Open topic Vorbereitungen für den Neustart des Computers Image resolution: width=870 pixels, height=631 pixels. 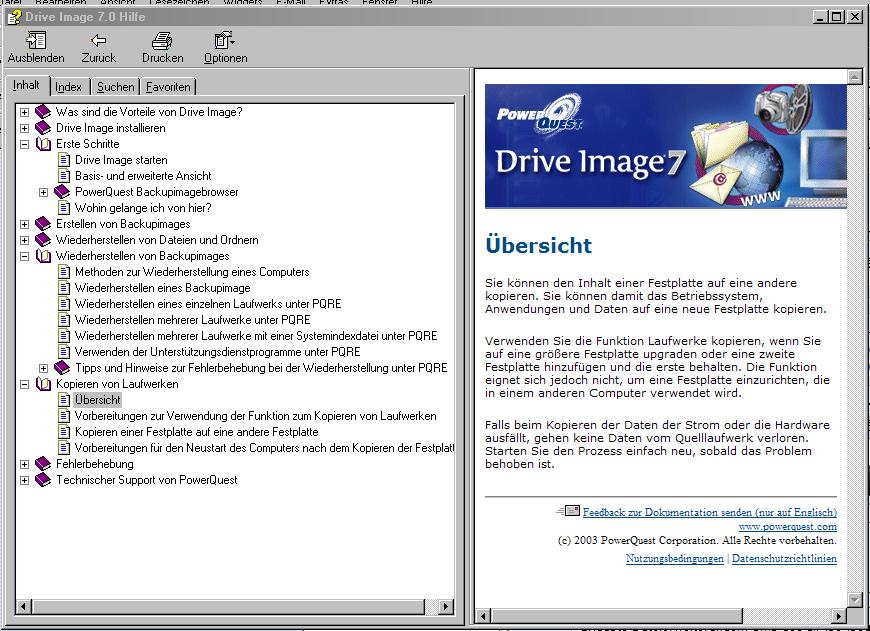point(264,448)
